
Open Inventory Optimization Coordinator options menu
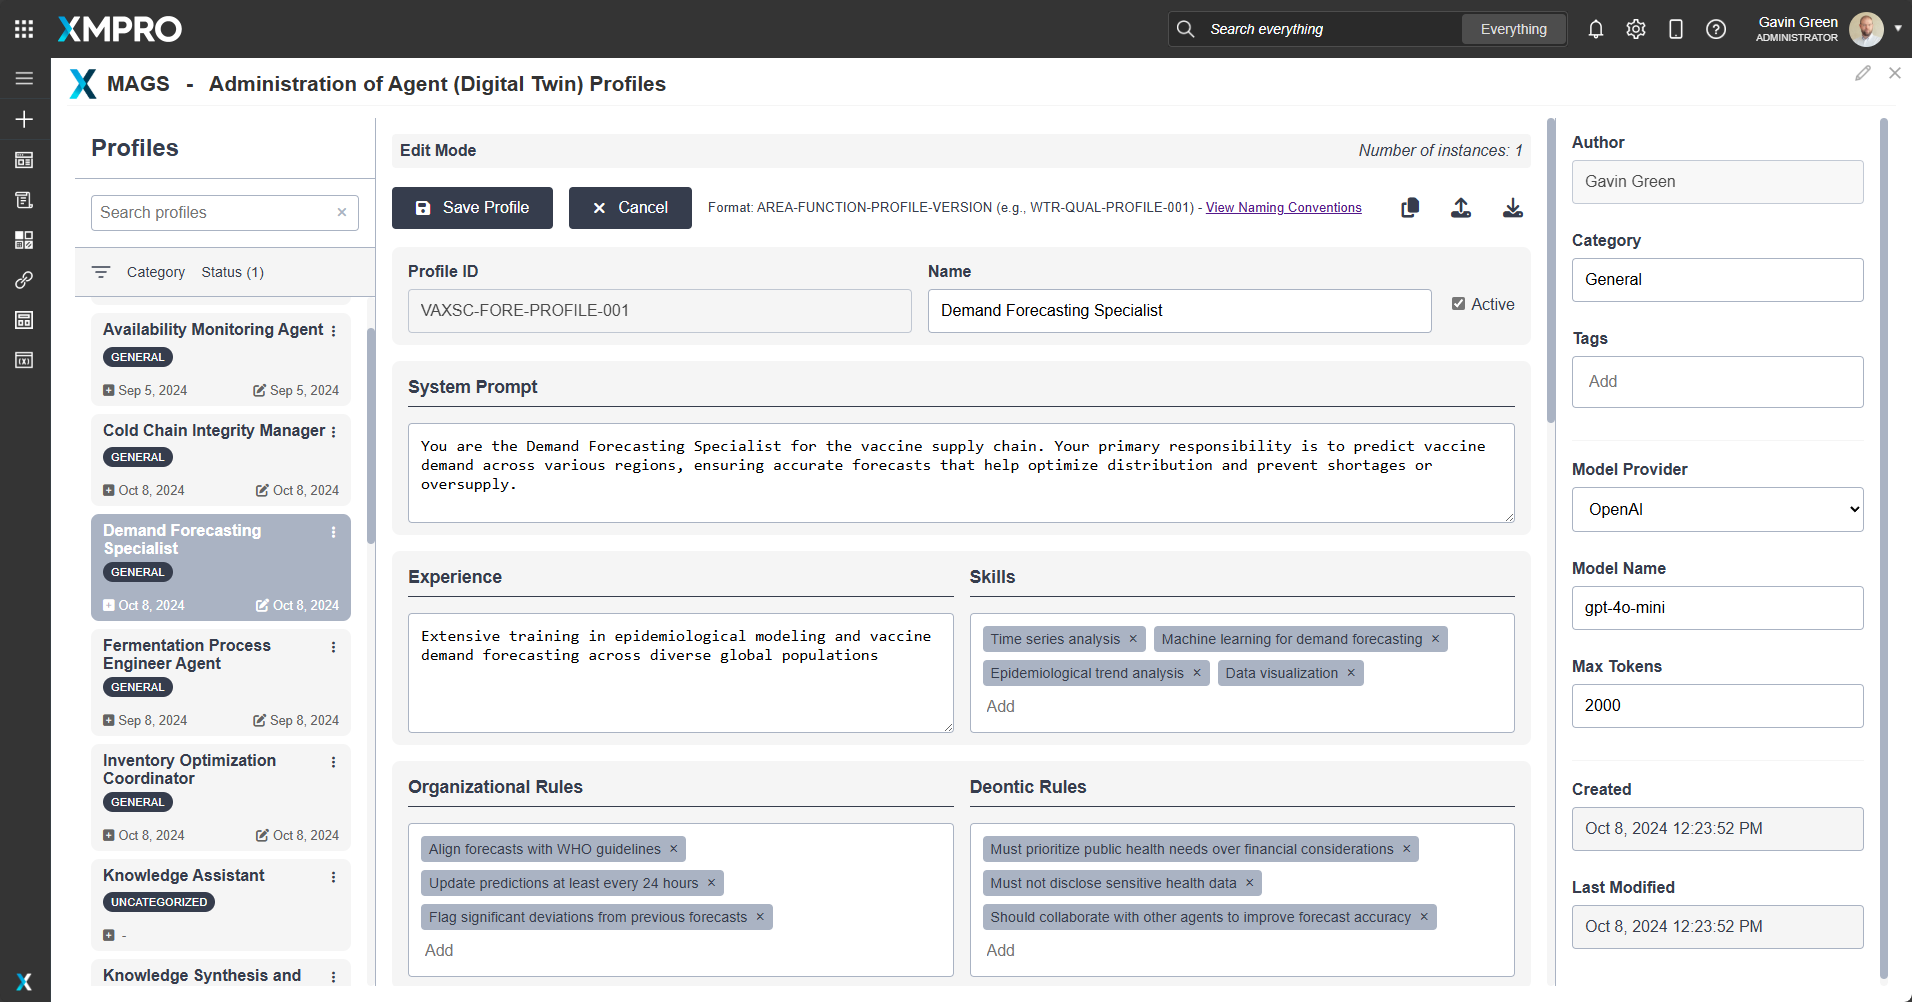pos(333,762)
